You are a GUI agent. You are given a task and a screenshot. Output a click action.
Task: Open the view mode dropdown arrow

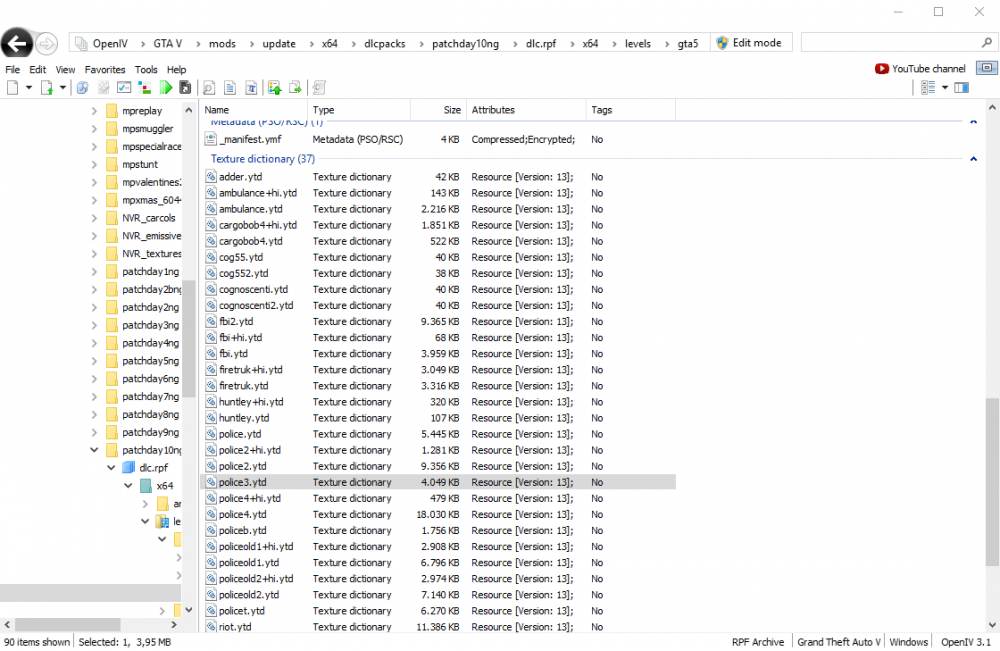(x=945, y=88)
